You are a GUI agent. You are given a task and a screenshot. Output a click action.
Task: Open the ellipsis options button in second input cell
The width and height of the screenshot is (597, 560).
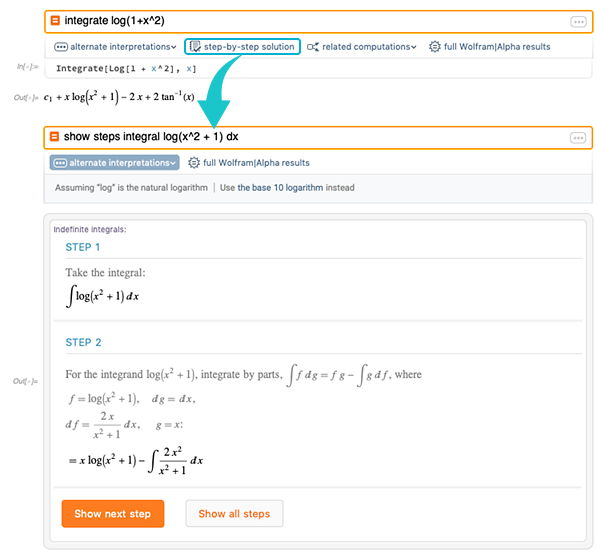point(578,138)
